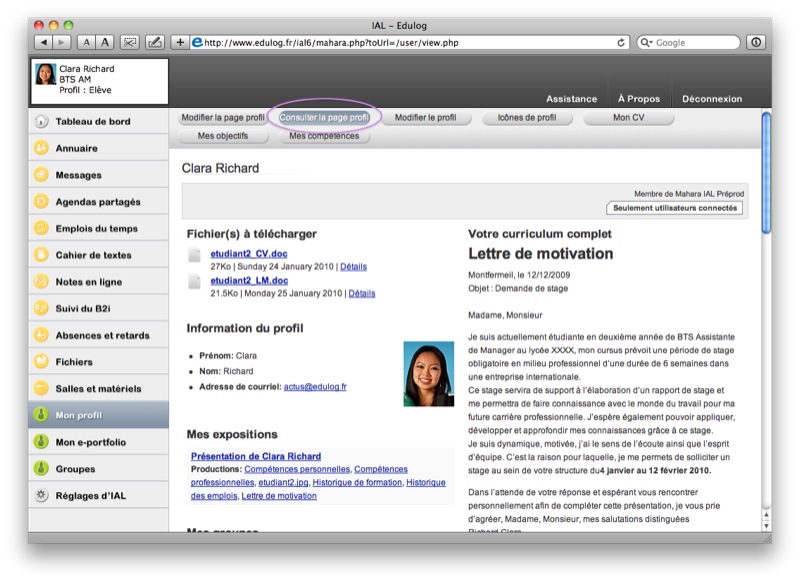Click the Google search field
Image resolution: width=800 pixels, height=582 pixels.
coord(695,42)
